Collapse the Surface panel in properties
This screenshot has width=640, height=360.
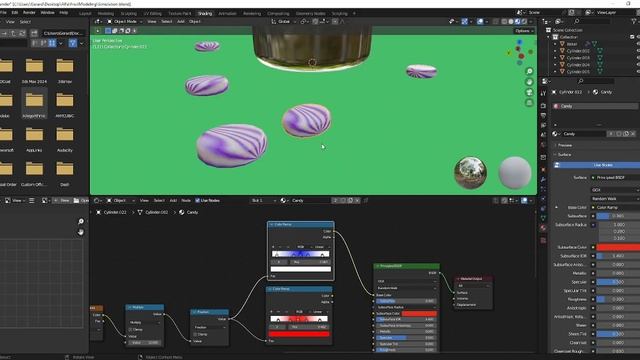coord(564,155)
